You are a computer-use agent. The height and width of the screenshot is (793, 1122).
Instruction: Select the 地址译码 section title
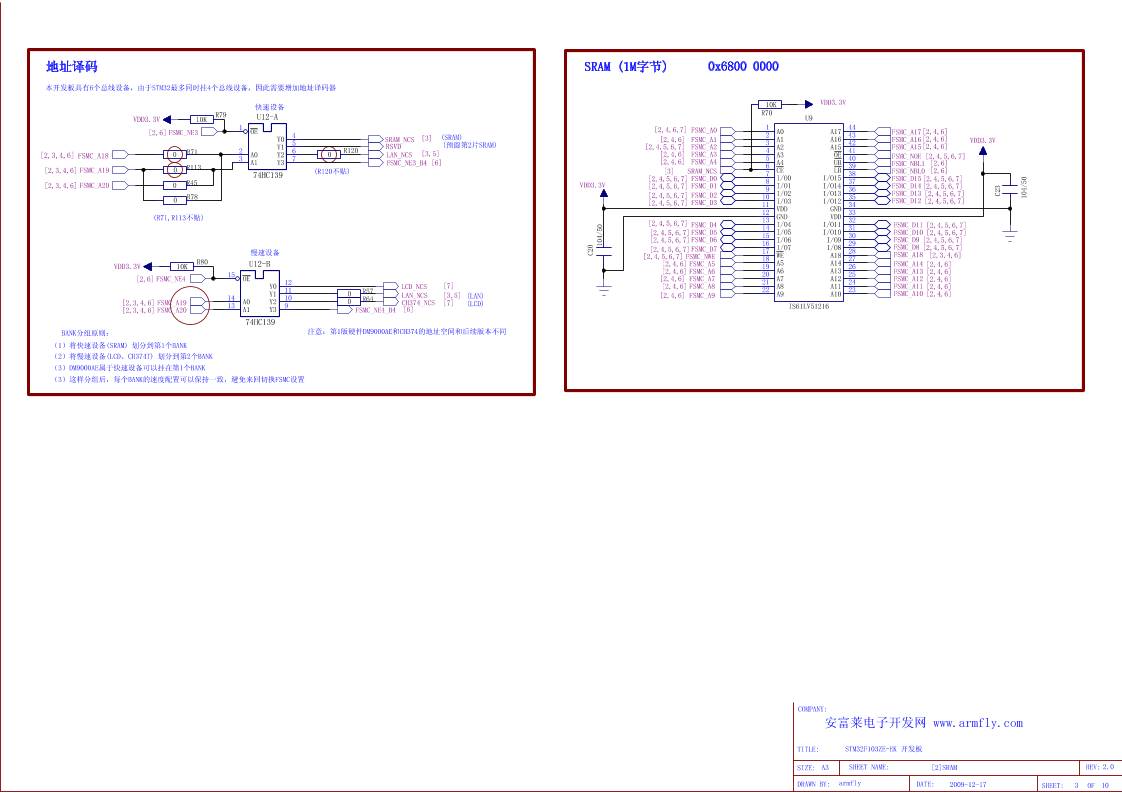[72, 67]
